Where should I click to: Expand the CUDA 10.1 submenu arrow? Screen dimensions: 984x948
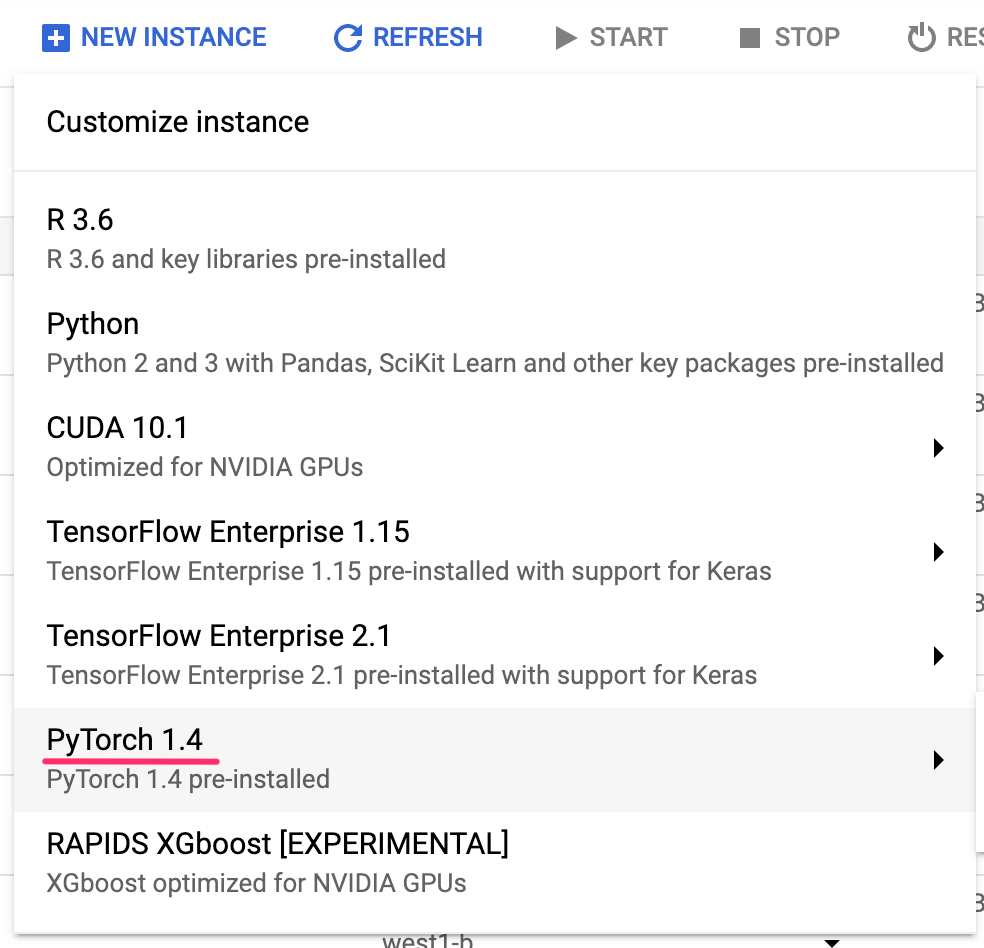(x=938, y=448)
